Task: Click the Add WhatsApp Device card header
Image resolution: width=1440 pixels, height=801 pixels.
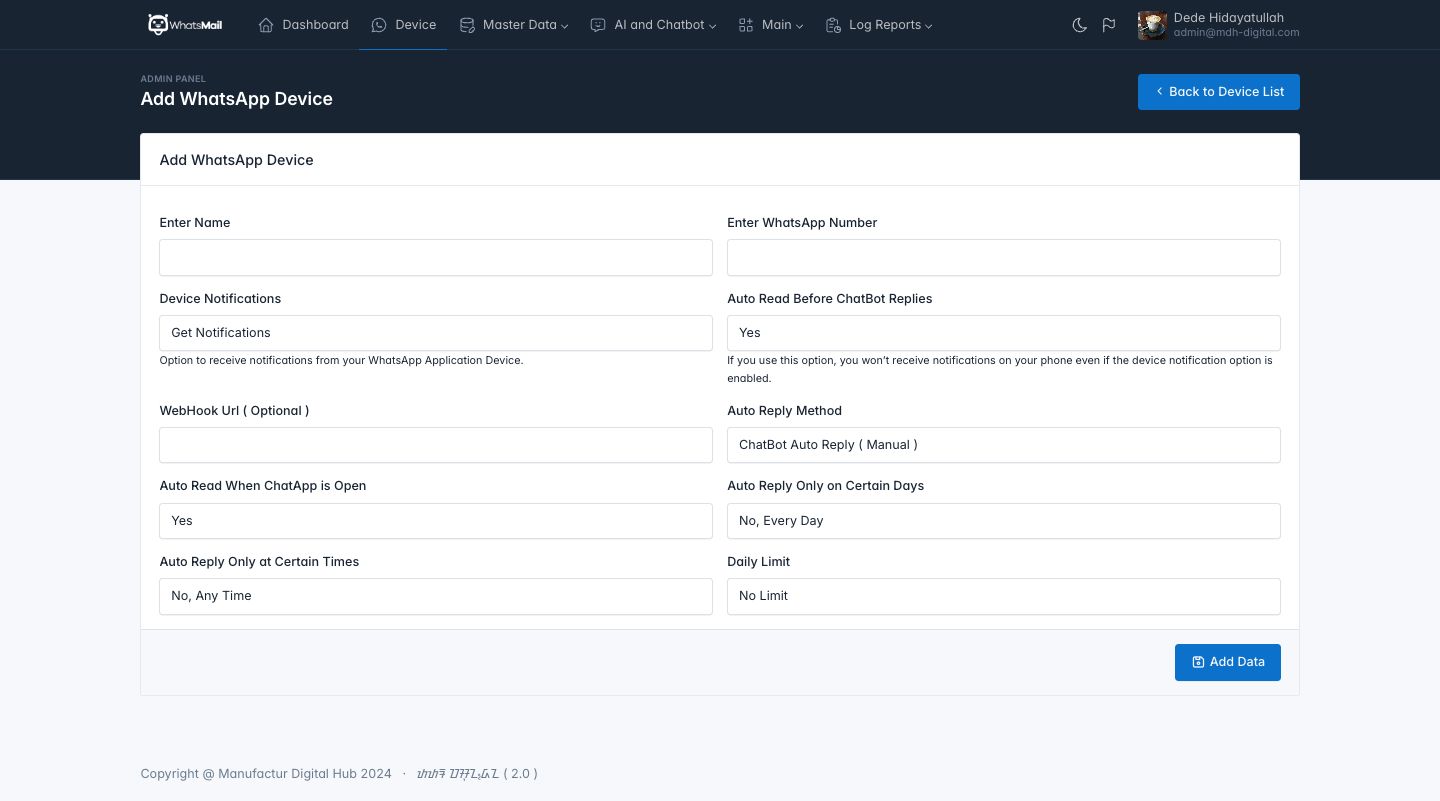Action: (x=237, y=160)
